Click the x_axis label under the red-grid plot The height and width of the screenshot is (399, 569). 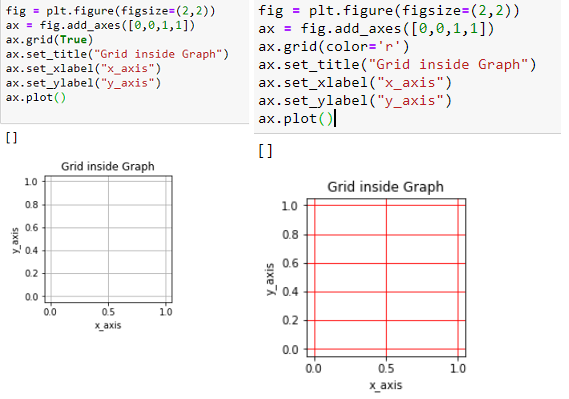tap(386, 385)
